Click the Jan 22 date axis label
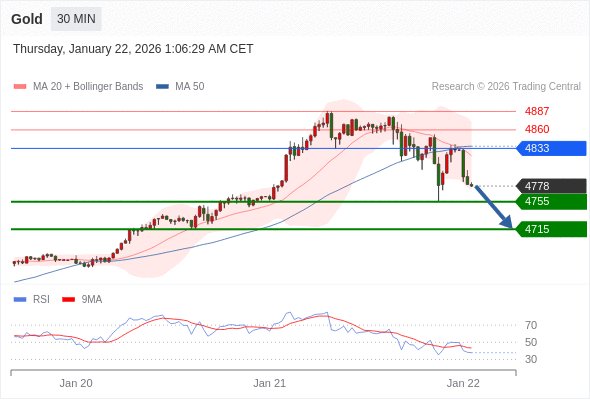Screen dimensions: 590x400 [x=463, y=383]
